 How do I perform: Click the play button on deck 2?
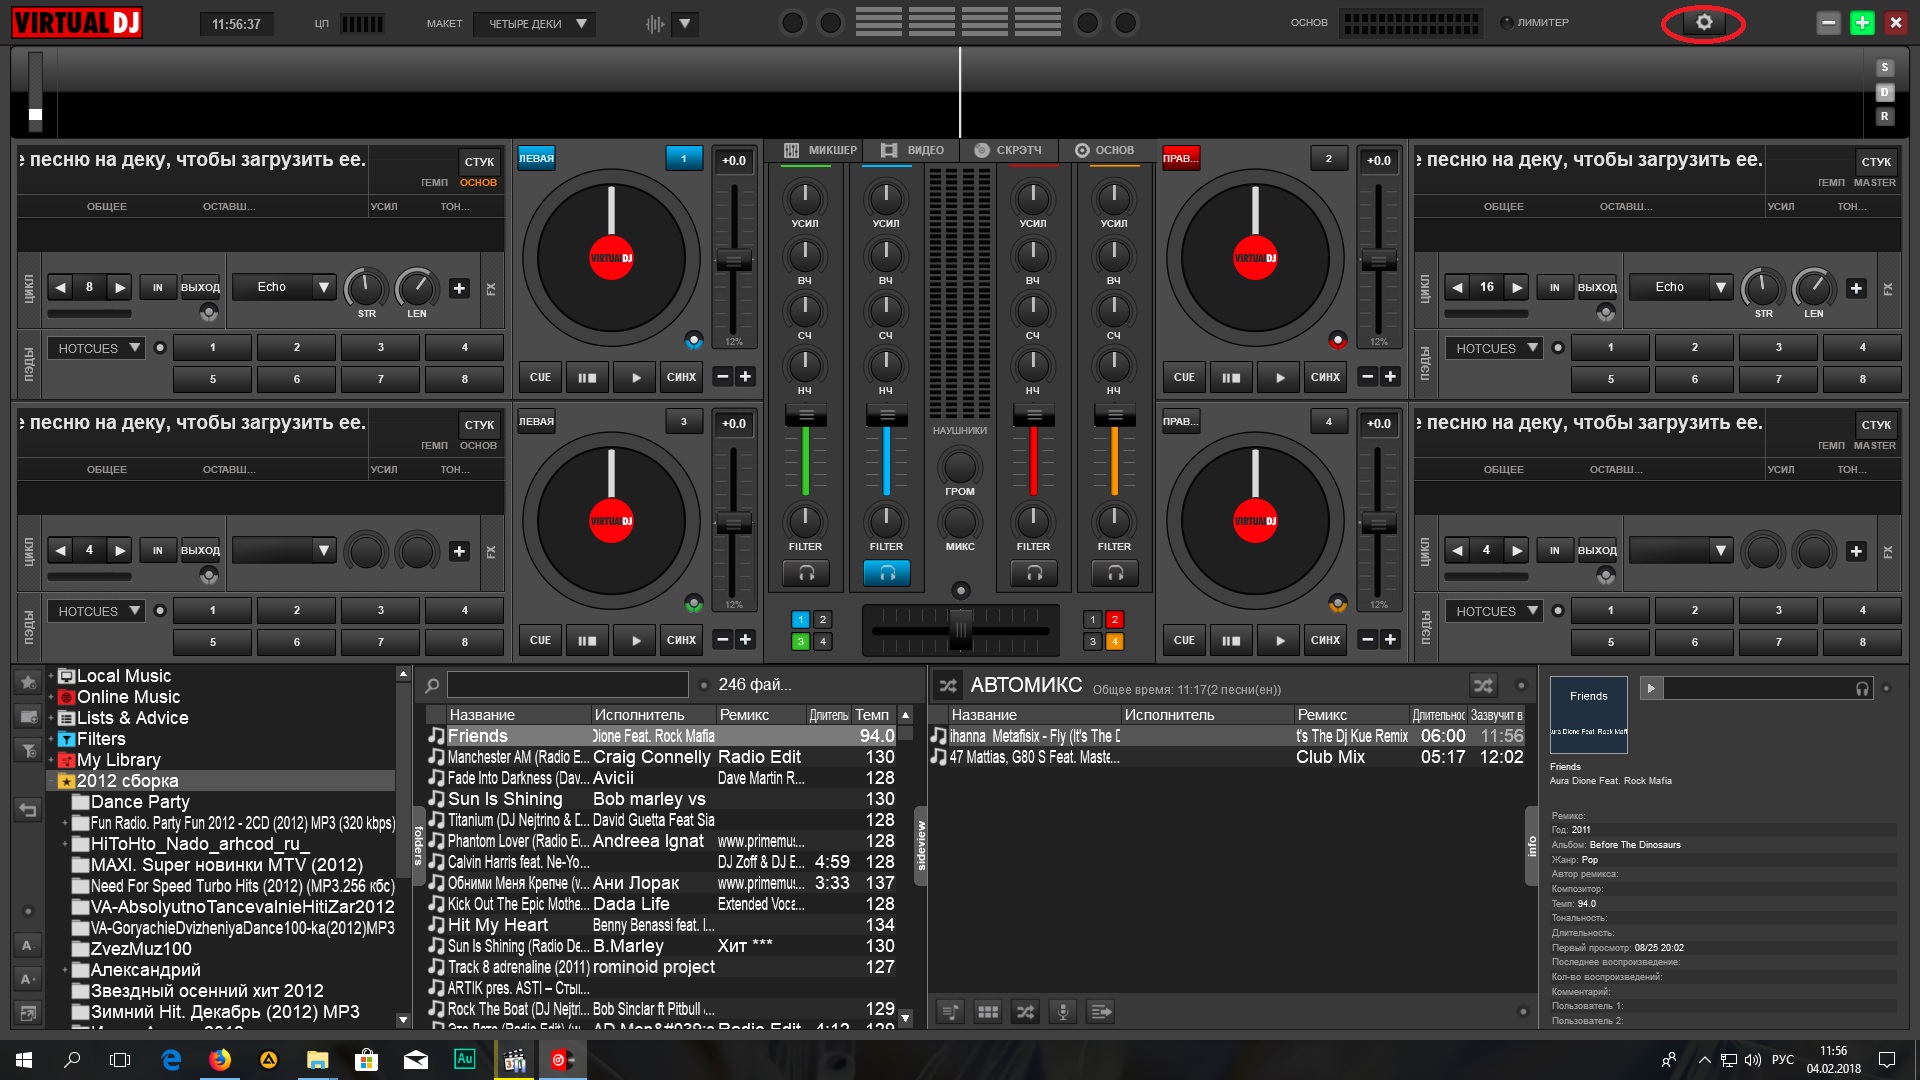pos(1275,378)
